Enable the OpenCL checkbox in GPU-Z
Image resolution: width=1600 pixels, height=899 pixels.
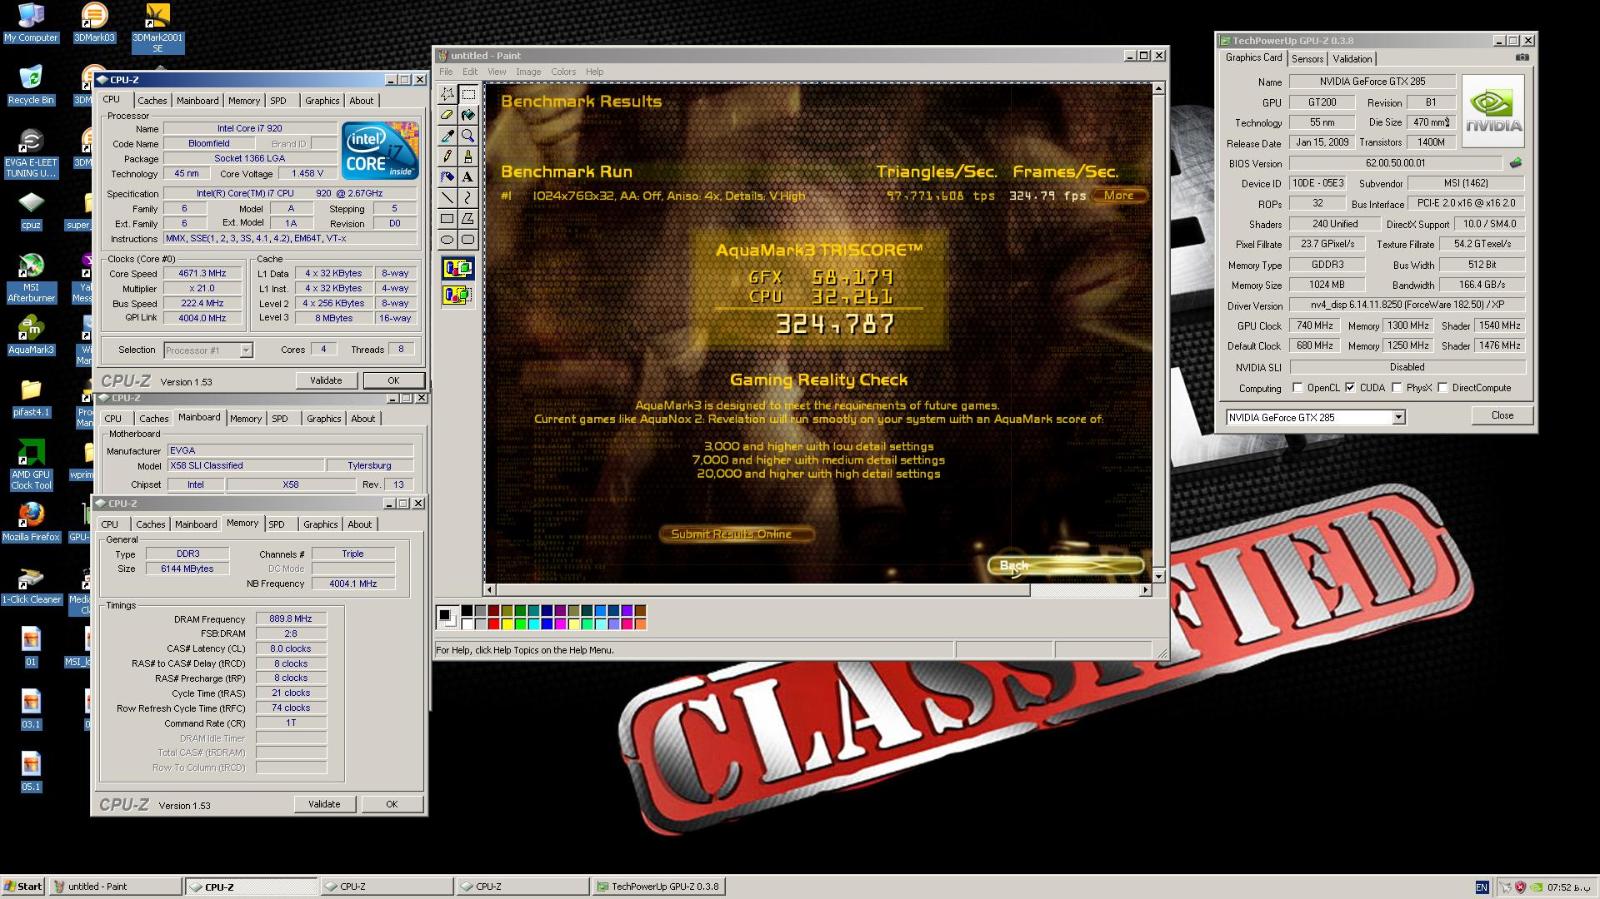click(x=1298, y=388)
